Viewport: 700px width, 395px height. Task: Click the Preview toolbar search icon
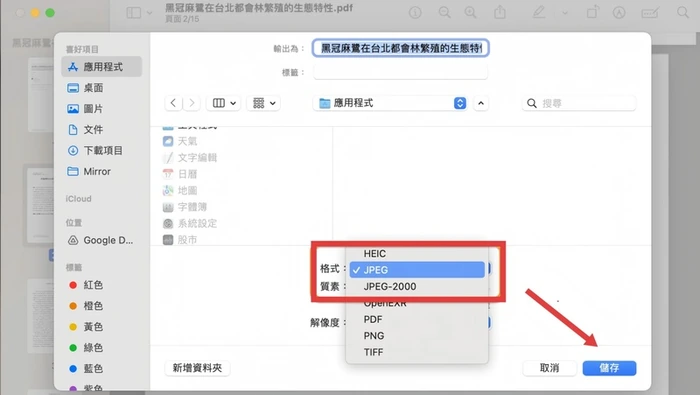683,12
